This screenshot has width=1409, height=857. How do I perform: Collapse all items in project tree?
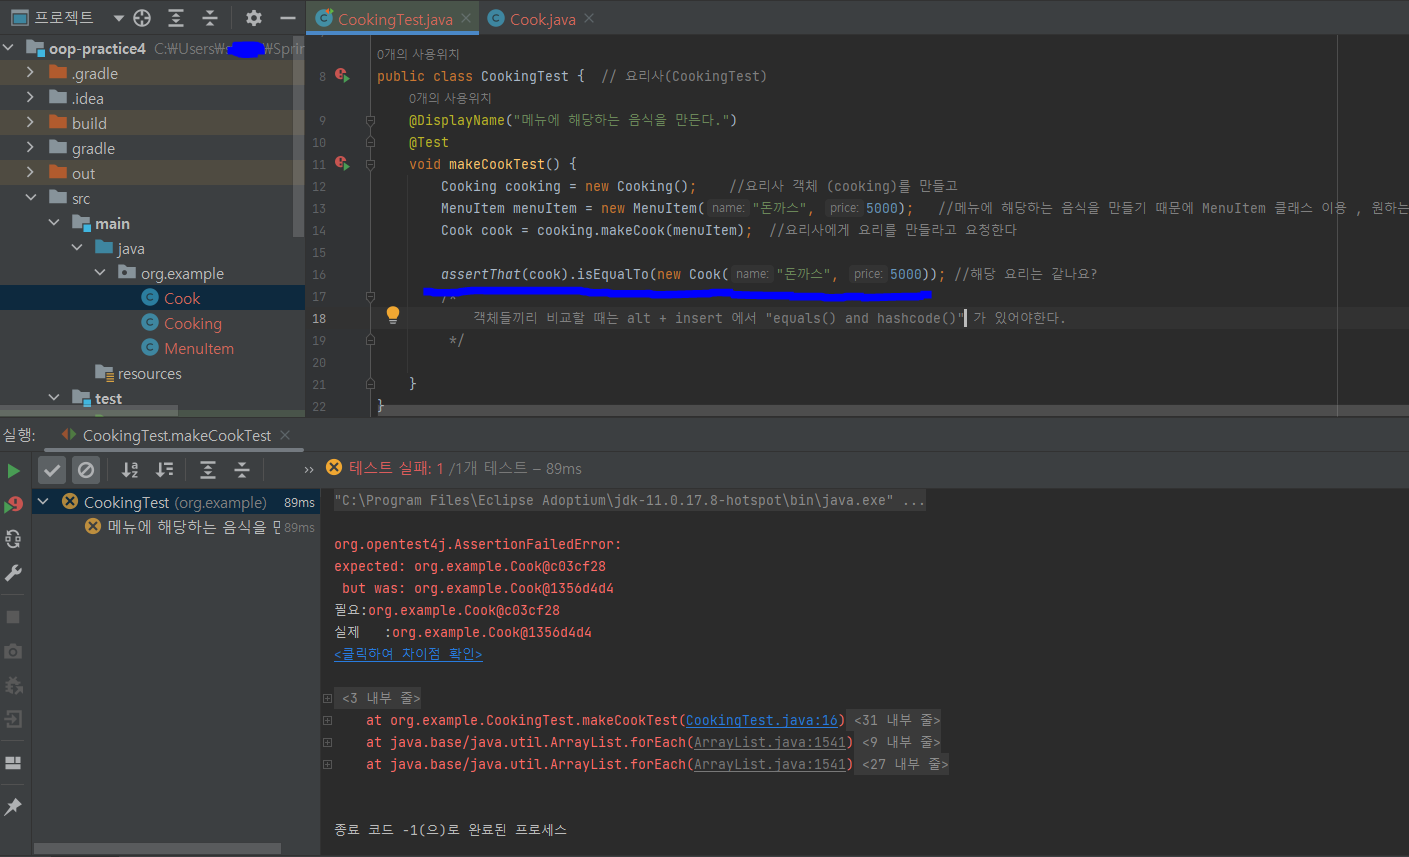209,18
